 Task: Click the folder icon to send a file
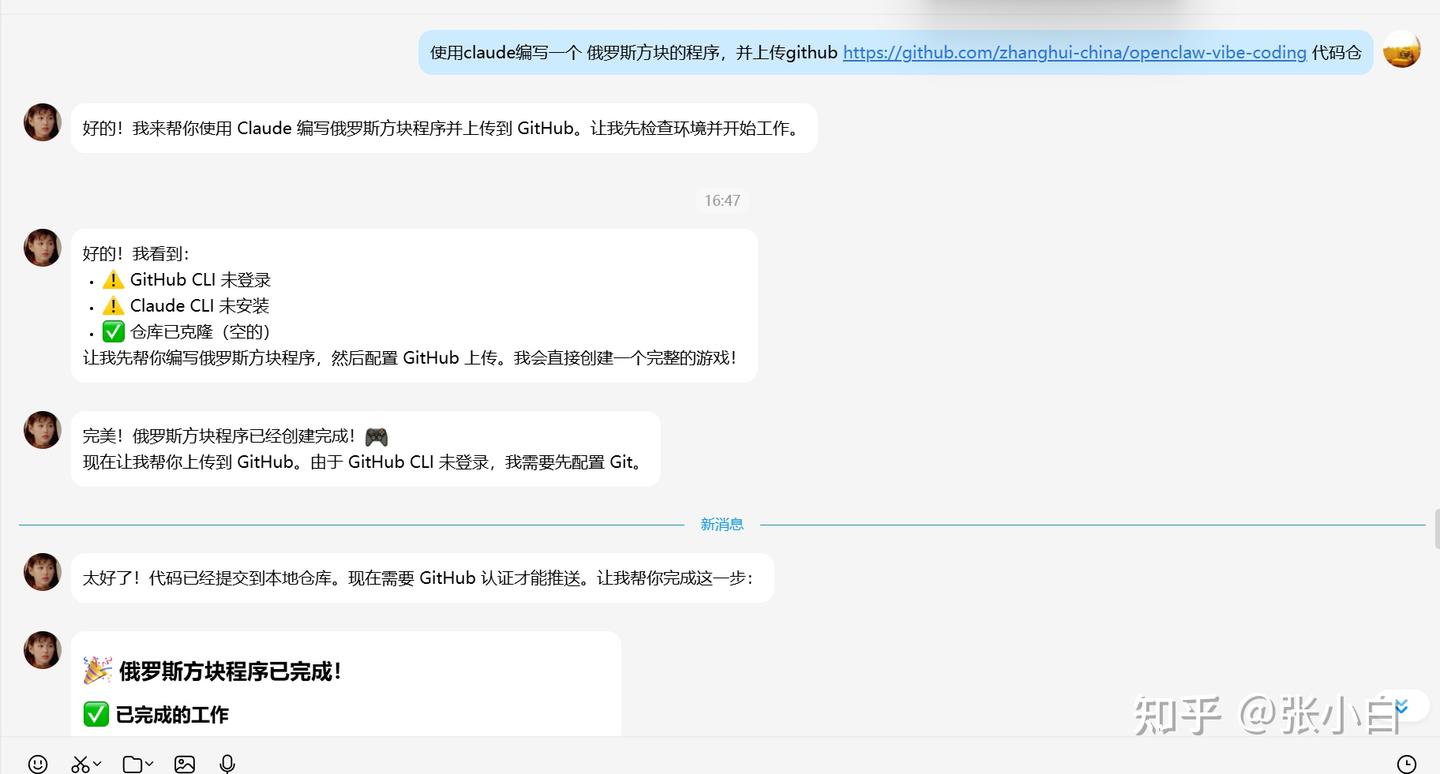(132, 764)
